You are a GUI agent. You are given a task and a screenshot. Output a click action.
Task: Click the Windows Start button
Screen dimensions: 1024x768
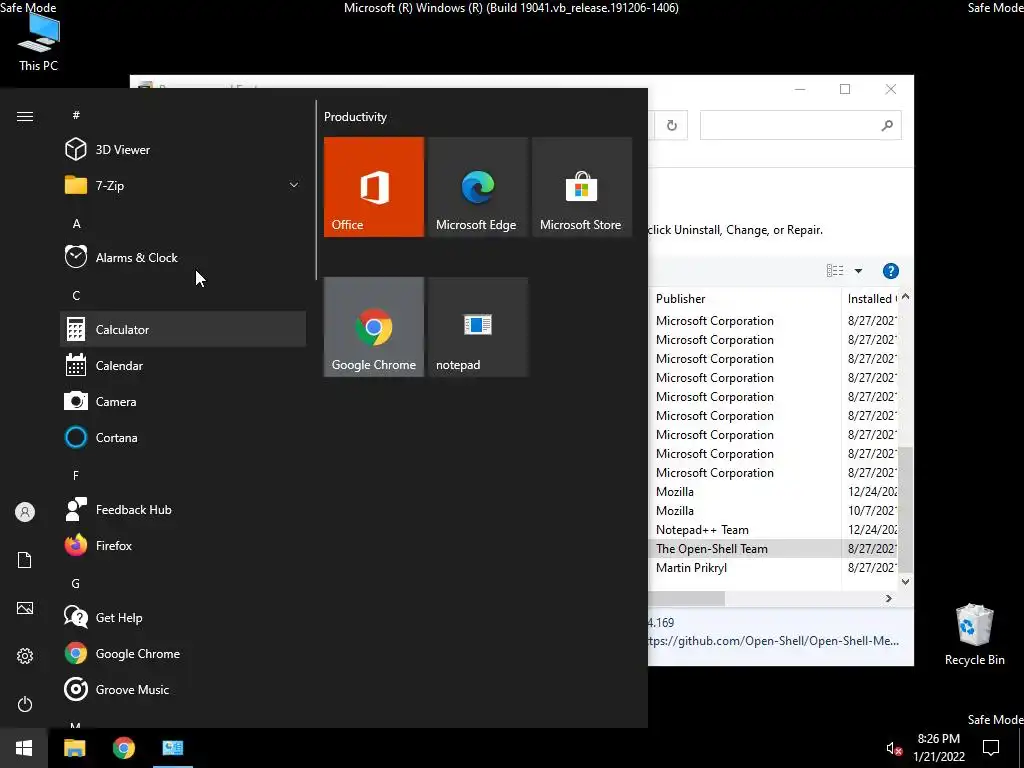click(x=24, y=748)
